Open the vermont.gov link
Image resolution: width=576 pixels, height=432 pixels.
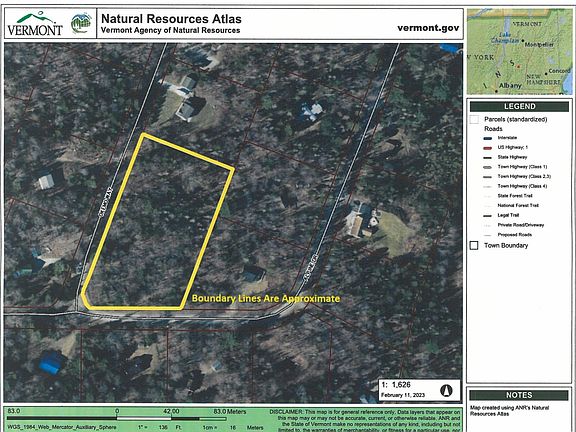tap(428, 28)
